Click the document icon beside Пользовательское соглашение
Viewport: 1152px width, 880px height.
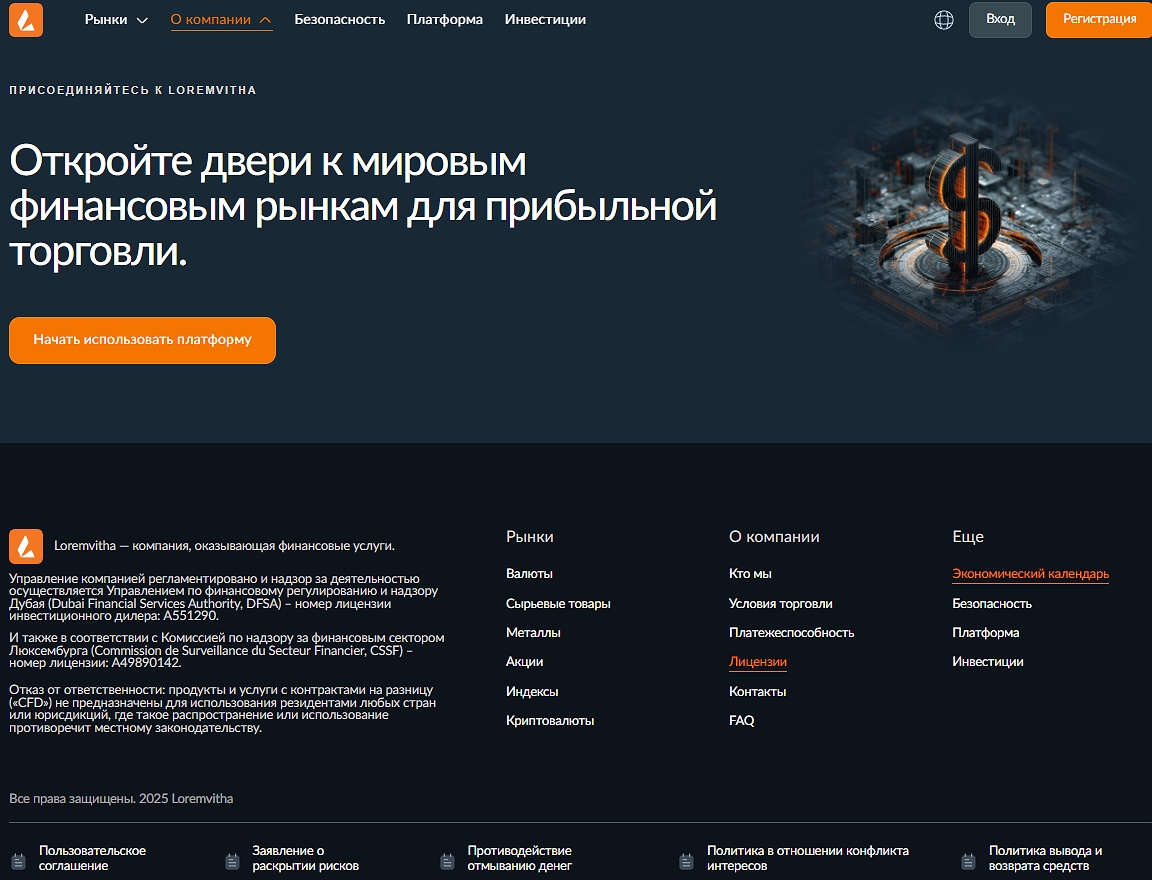18,860
